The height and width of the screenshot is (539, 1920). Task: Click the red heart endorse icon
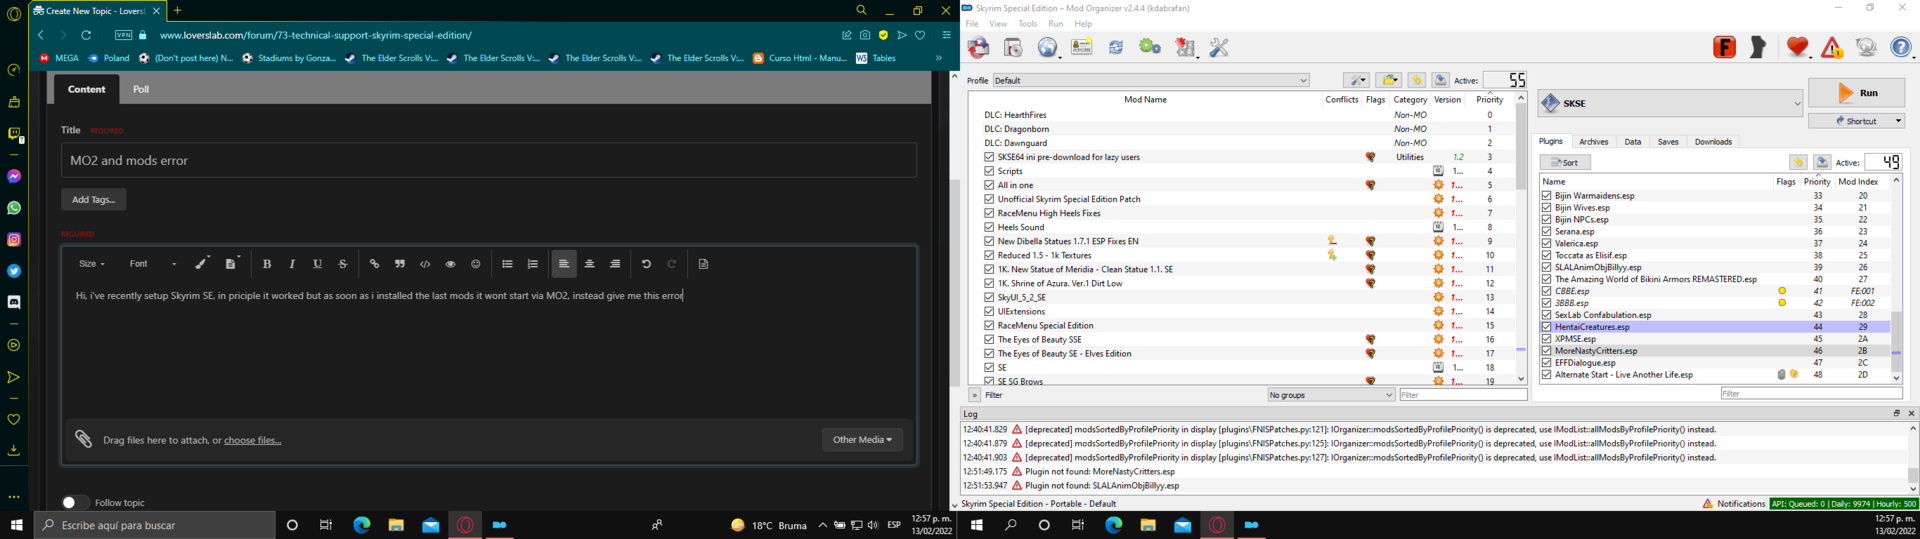(x=1797, y=47)
